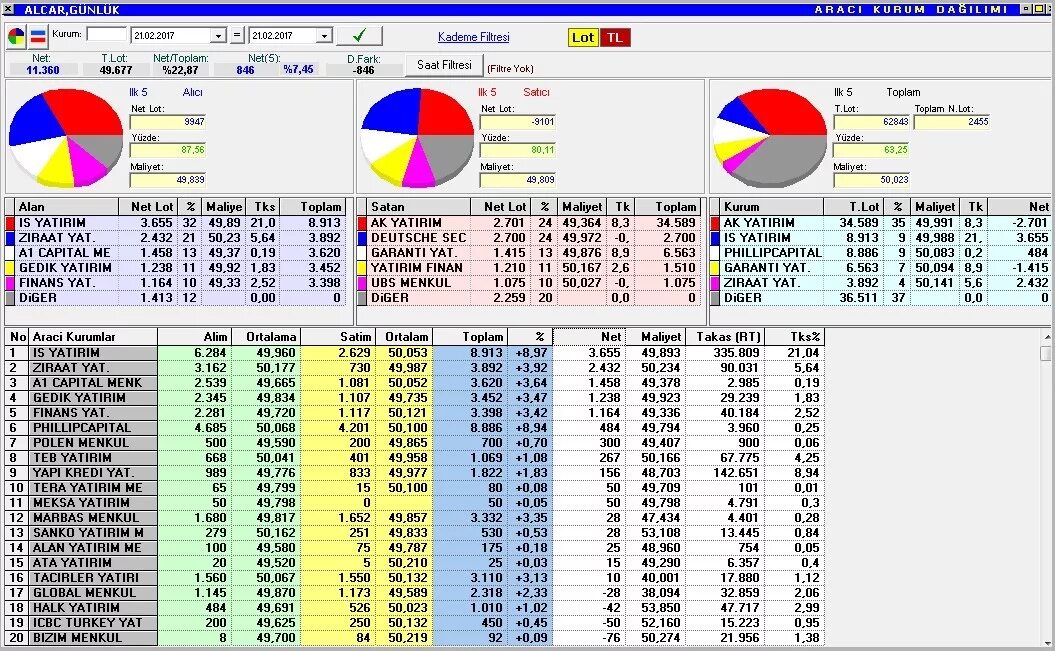The image size is (1055, 651).
Task: Confirm with the green checkmark button
Action: pos(359,36)
